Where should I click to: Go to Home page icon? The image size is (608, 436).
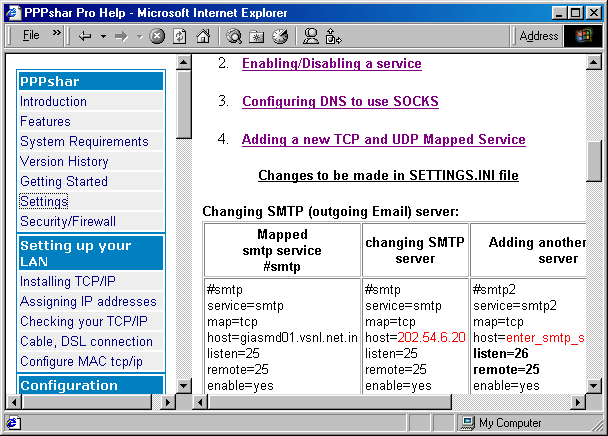203,36
